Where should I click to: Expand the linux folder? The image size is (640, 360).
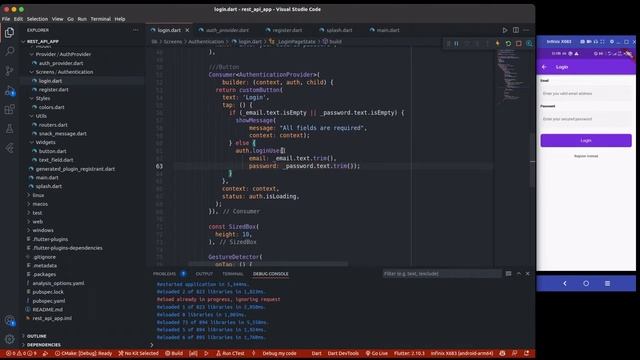[x=38, y=196]
